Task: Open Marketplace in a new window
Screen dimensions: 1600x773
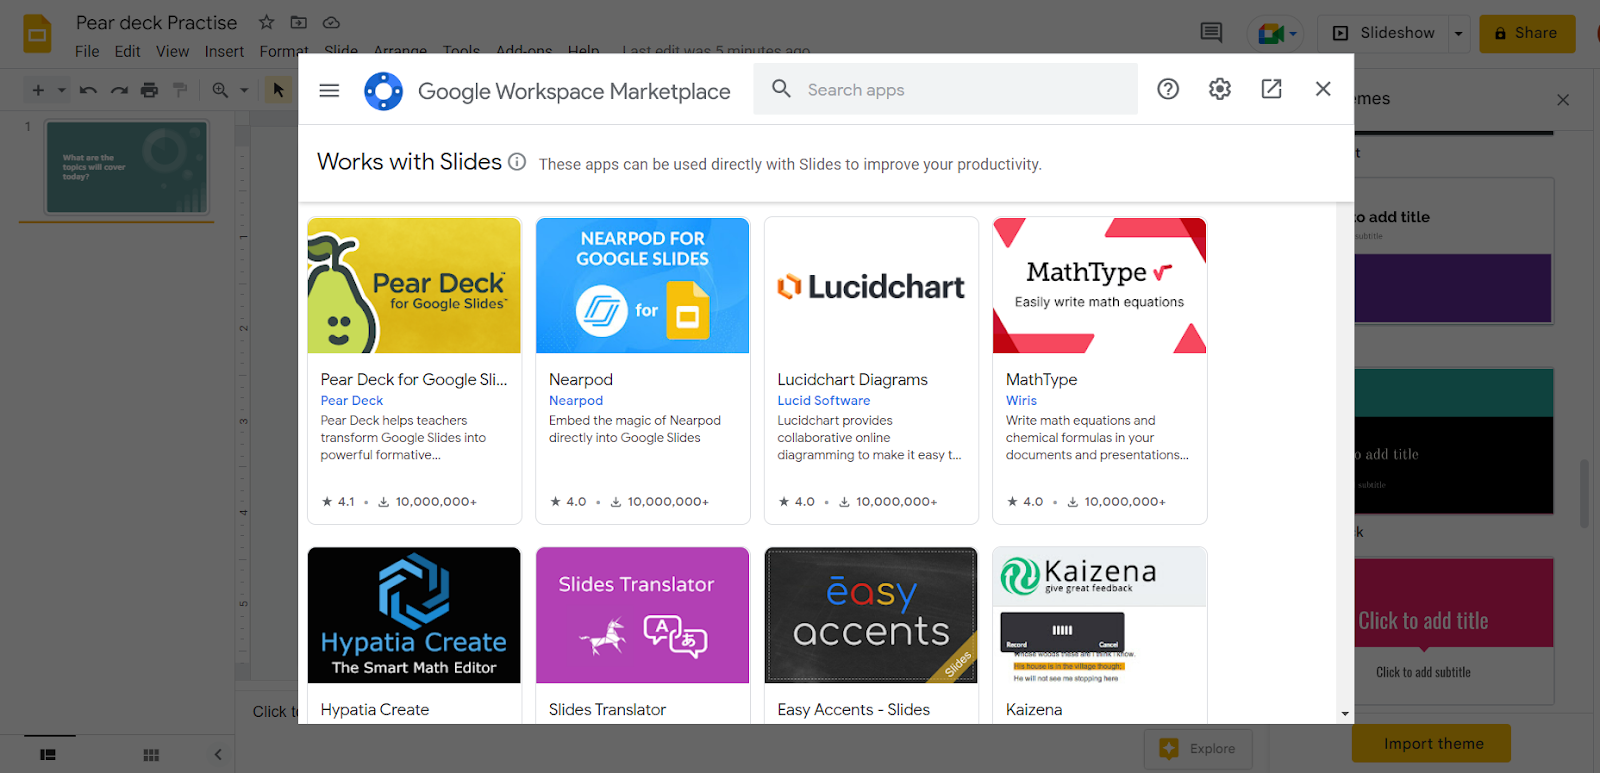Action: [1271, 89]
